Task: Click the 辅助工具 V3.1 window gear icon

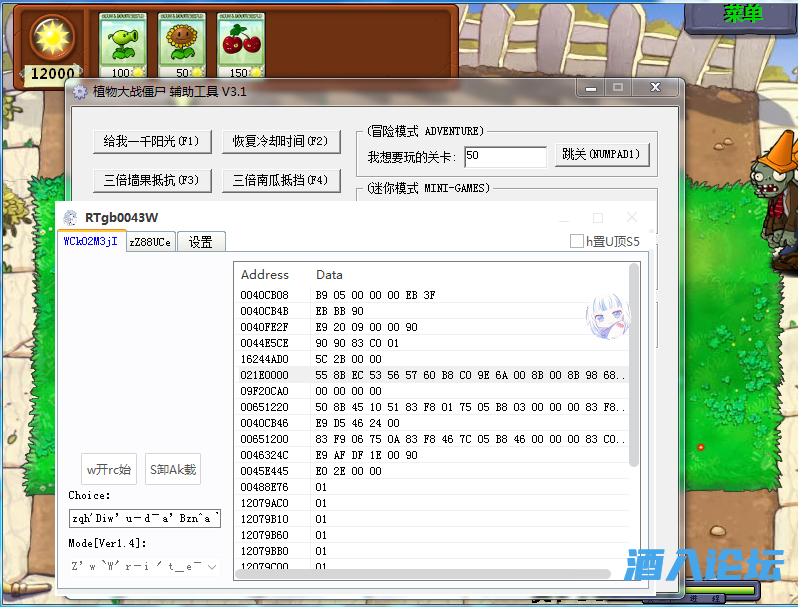Action: 80,92
